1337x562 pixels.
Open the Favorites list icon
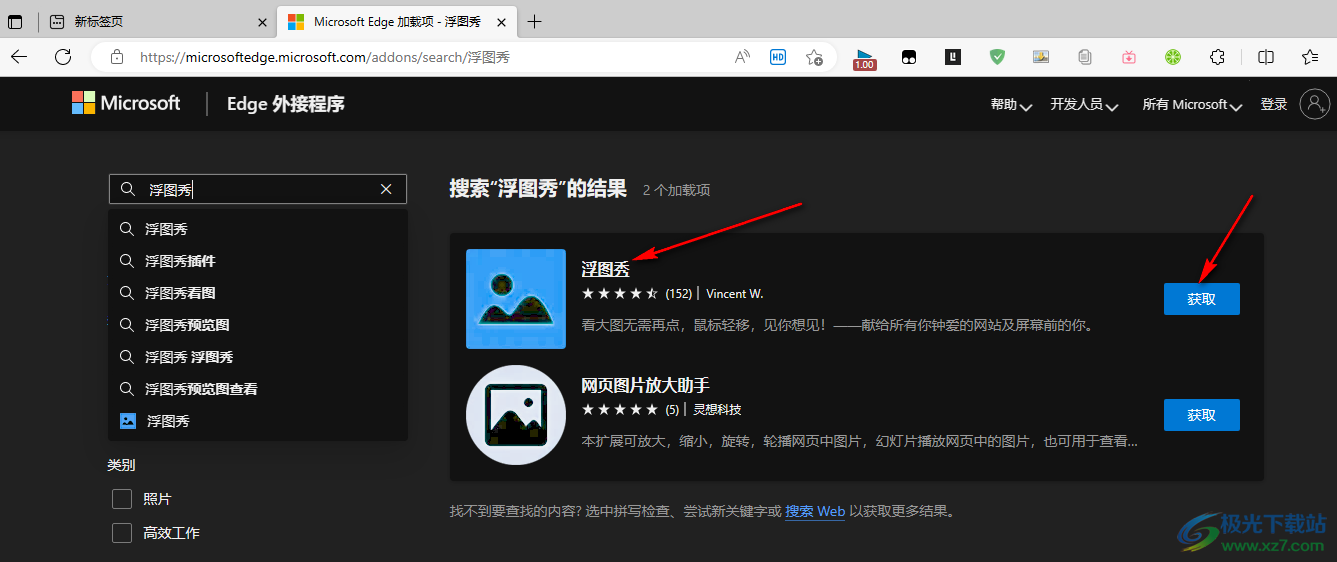click(1310, 57)
